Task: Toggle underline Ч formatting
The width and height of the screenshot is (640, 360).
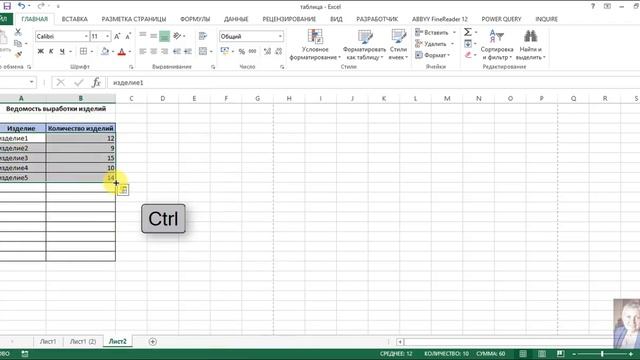Action: (x=62, y=51)
